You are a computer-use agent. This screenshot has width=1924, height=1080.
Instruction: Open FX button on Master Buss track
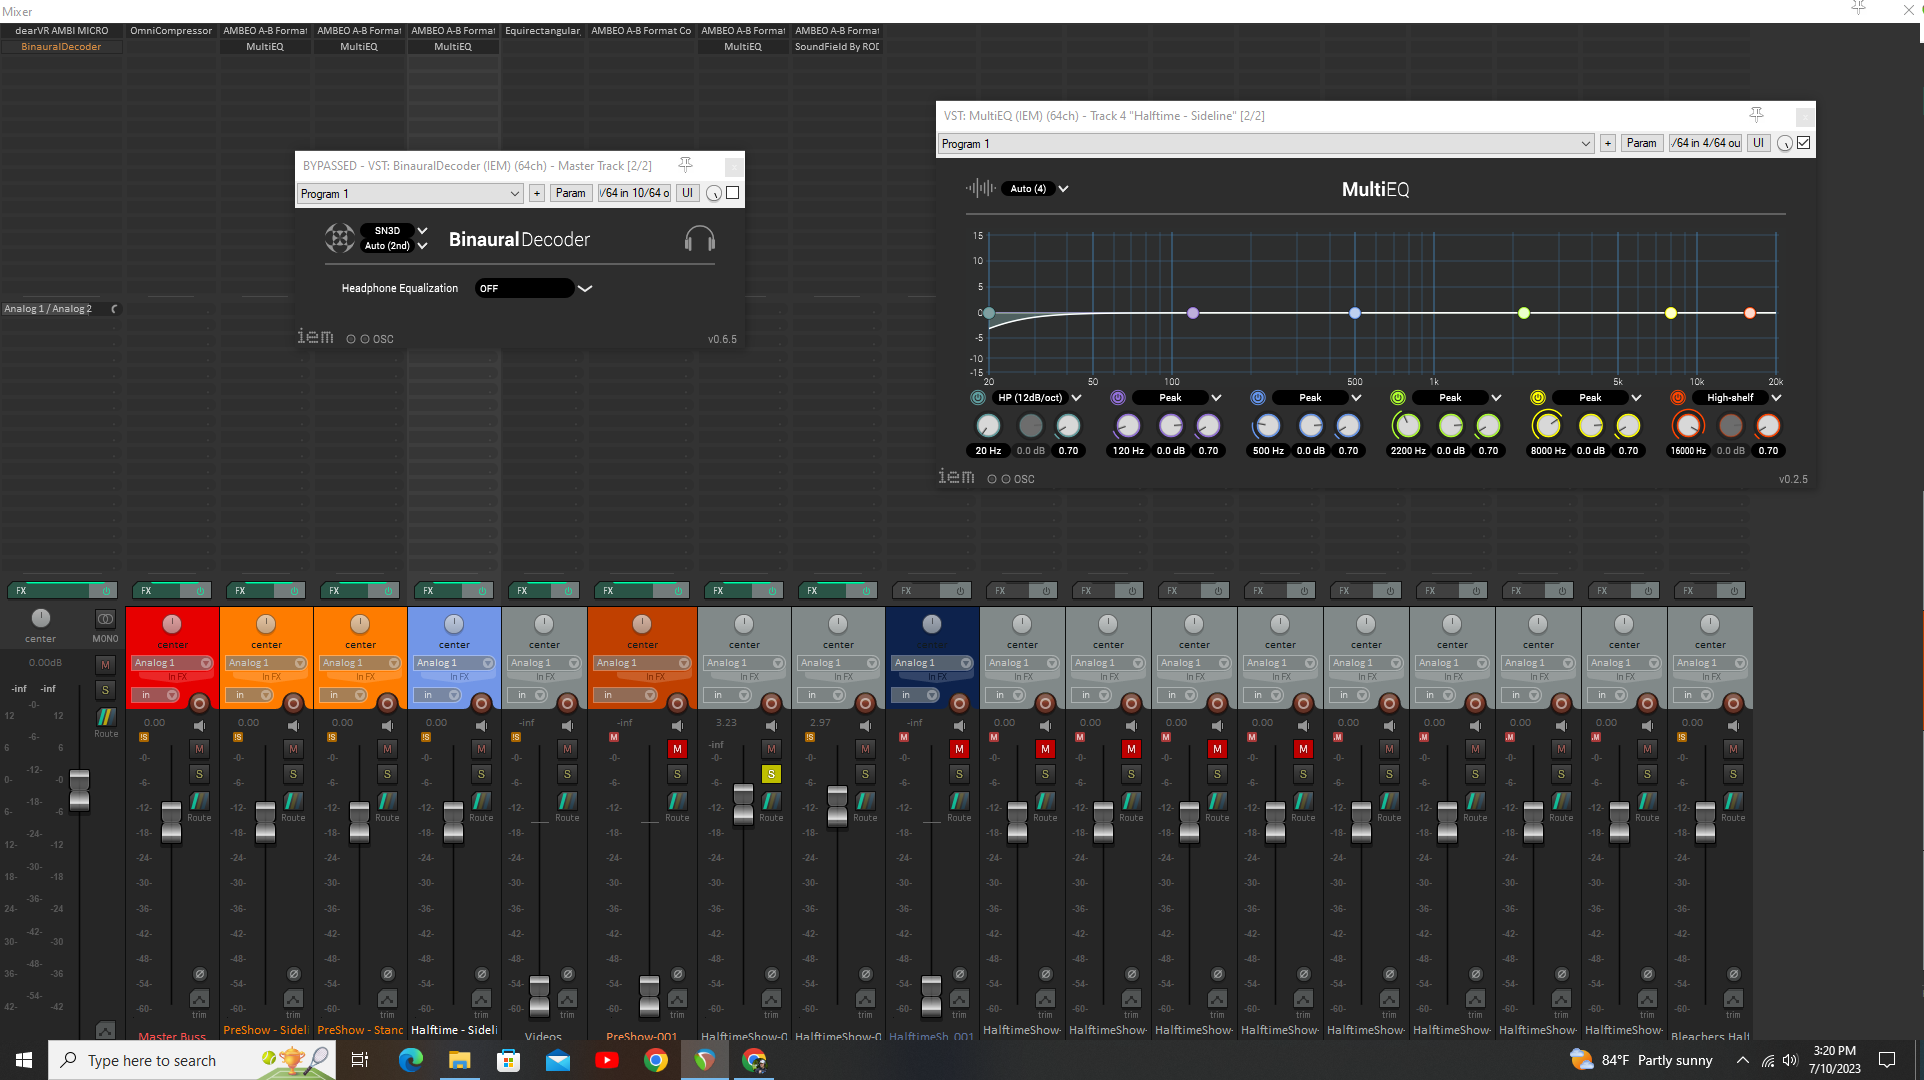148,591
